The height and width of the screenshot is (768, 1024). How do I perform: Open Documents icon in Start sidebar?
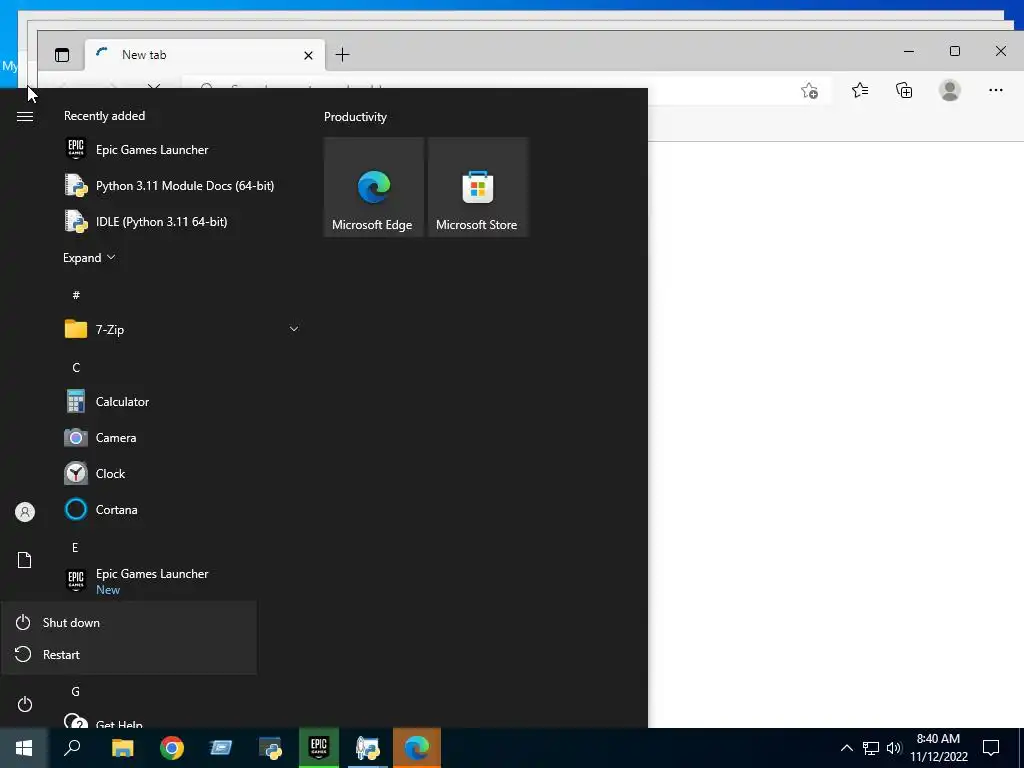25,560
